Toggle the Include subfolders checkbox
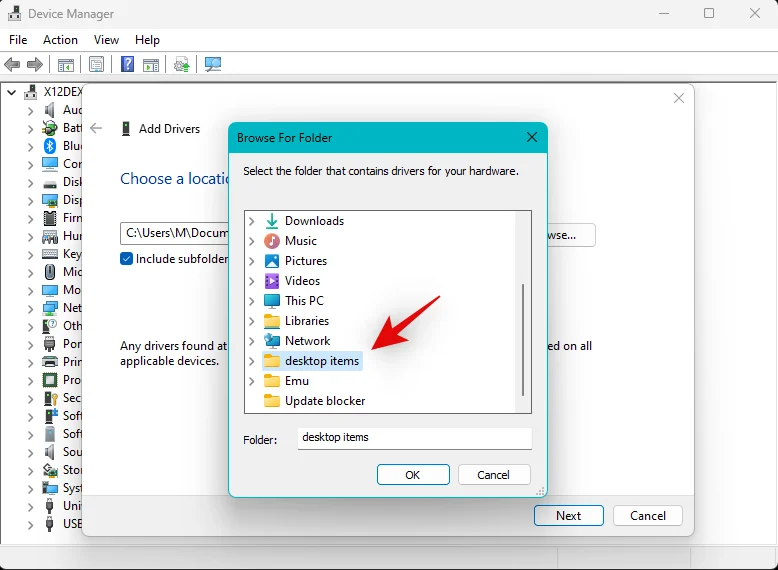This screenshot has width=778, height=570. pos(127,258)
